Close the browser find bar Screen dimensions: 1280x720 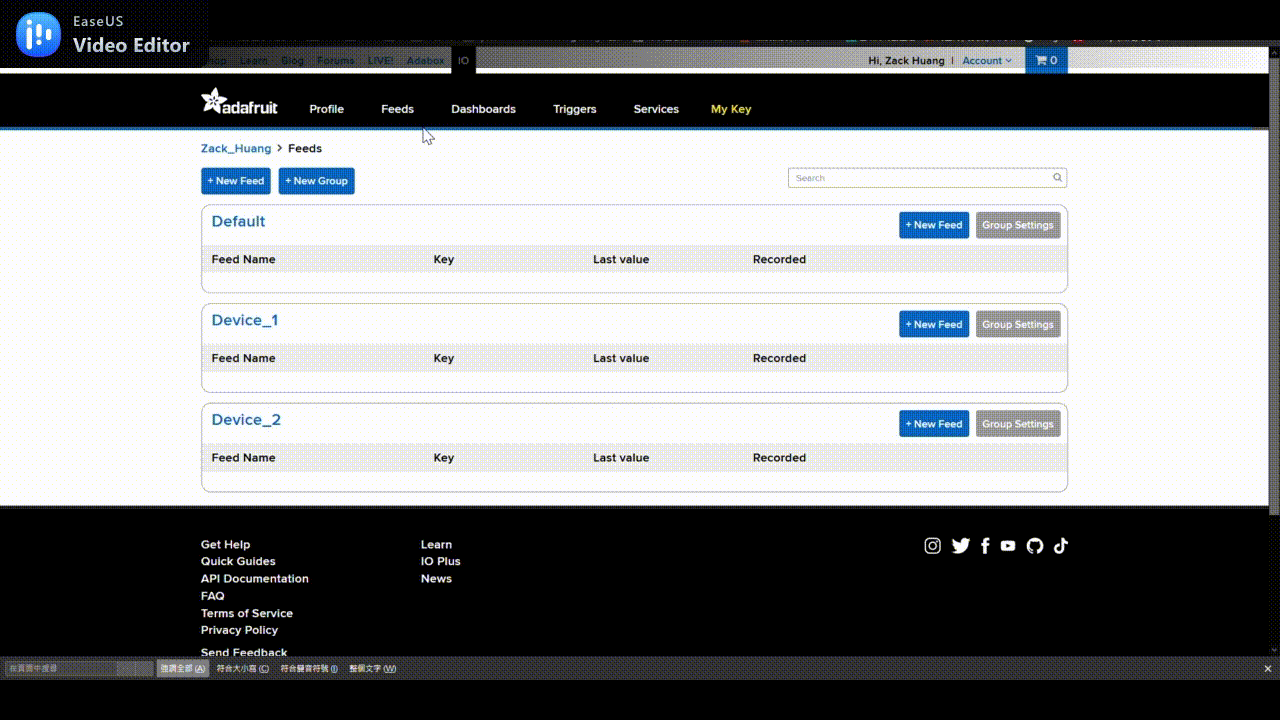pyautogui.click(x=1268, y=669)
